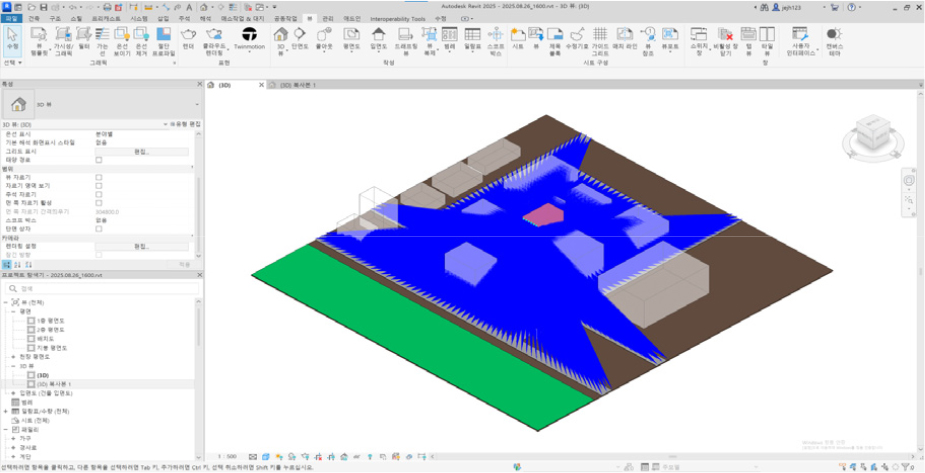The height and width of the screenshot is (473, 925).
Task: Toggle Section Box (단면 상자) checkbox
Action: 99,228
